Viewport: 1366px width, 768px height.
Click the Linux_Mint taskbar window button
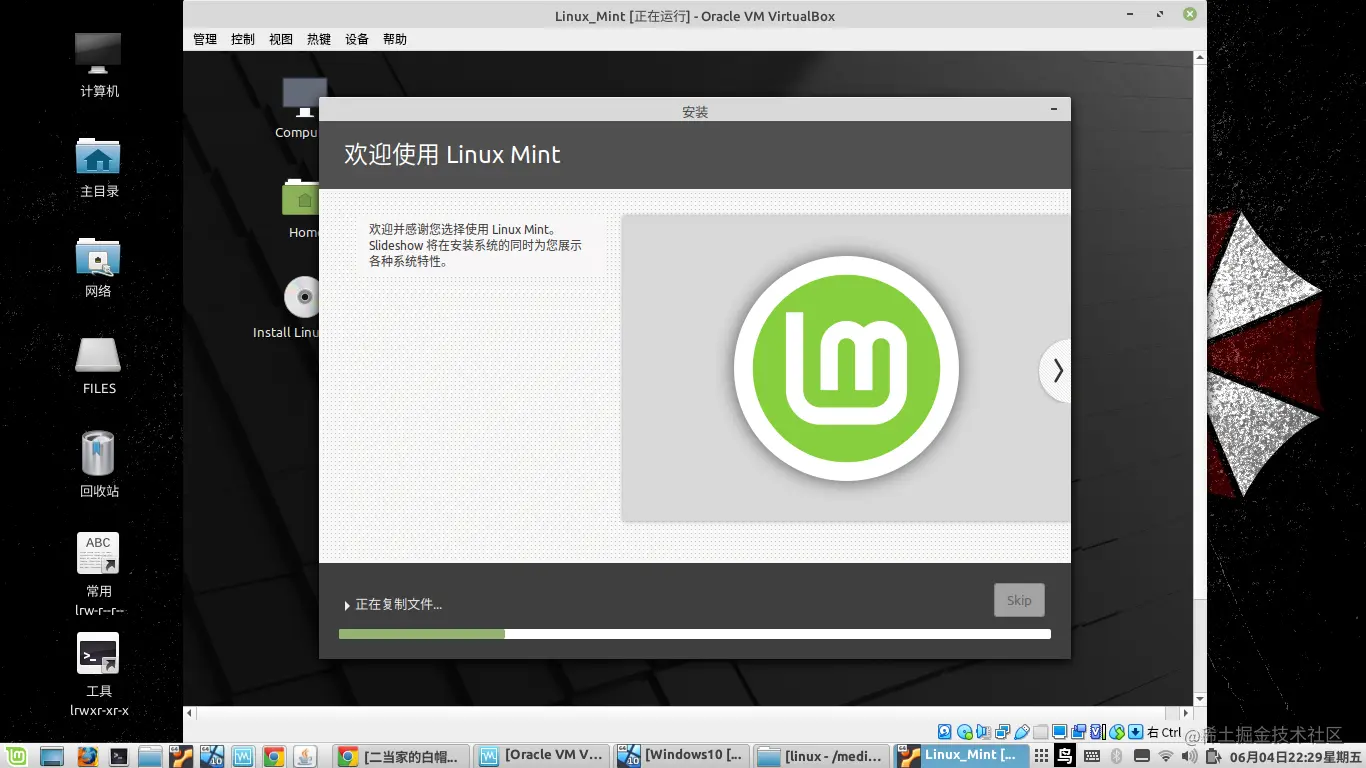tap(960, 756)
